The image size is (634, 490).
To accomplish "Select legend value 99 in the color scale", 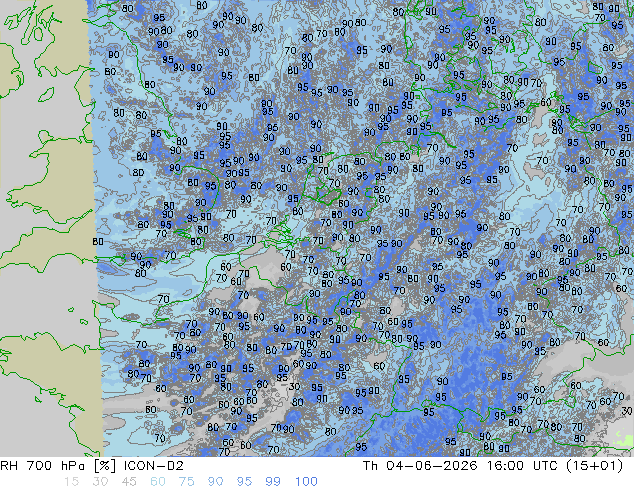I will pyautogui.click(x=273, y=482).
